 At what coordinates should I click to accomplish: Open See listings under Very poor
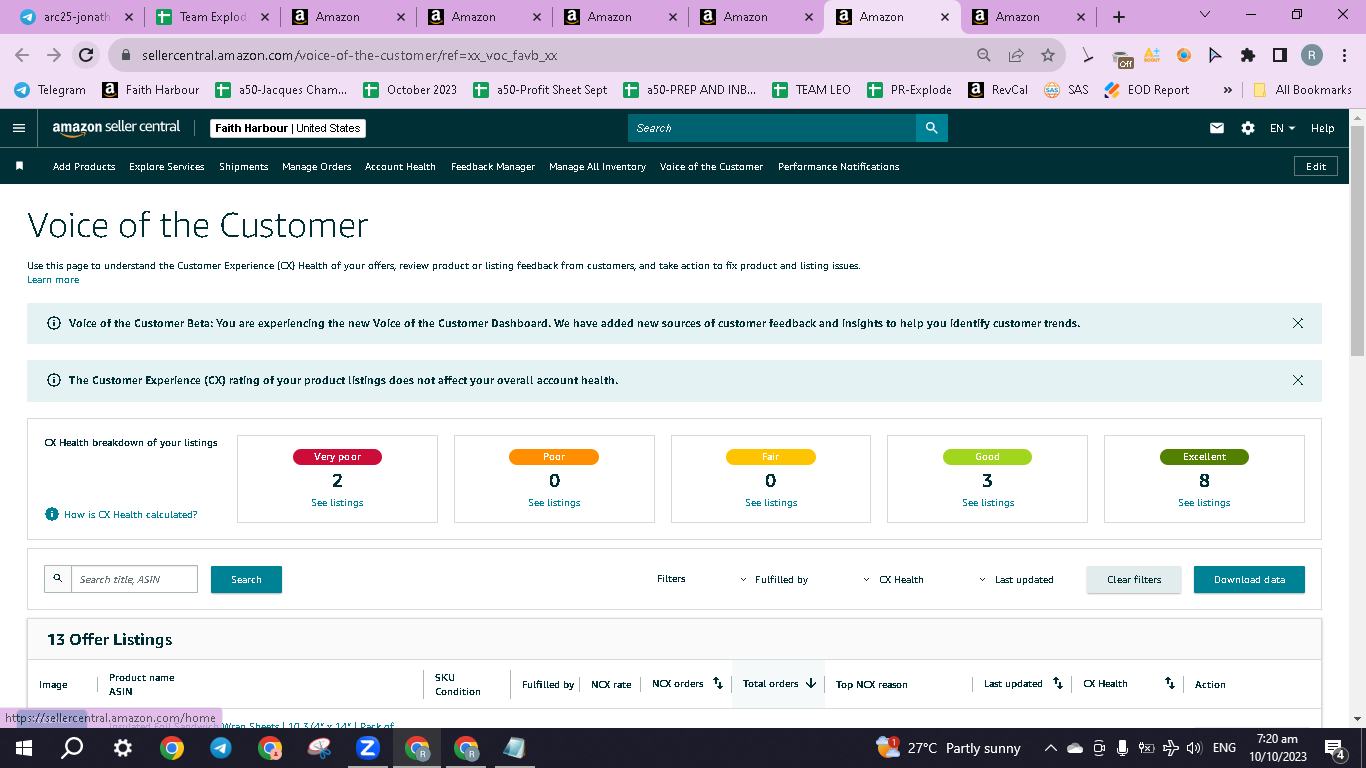click(x=337, y=503)
